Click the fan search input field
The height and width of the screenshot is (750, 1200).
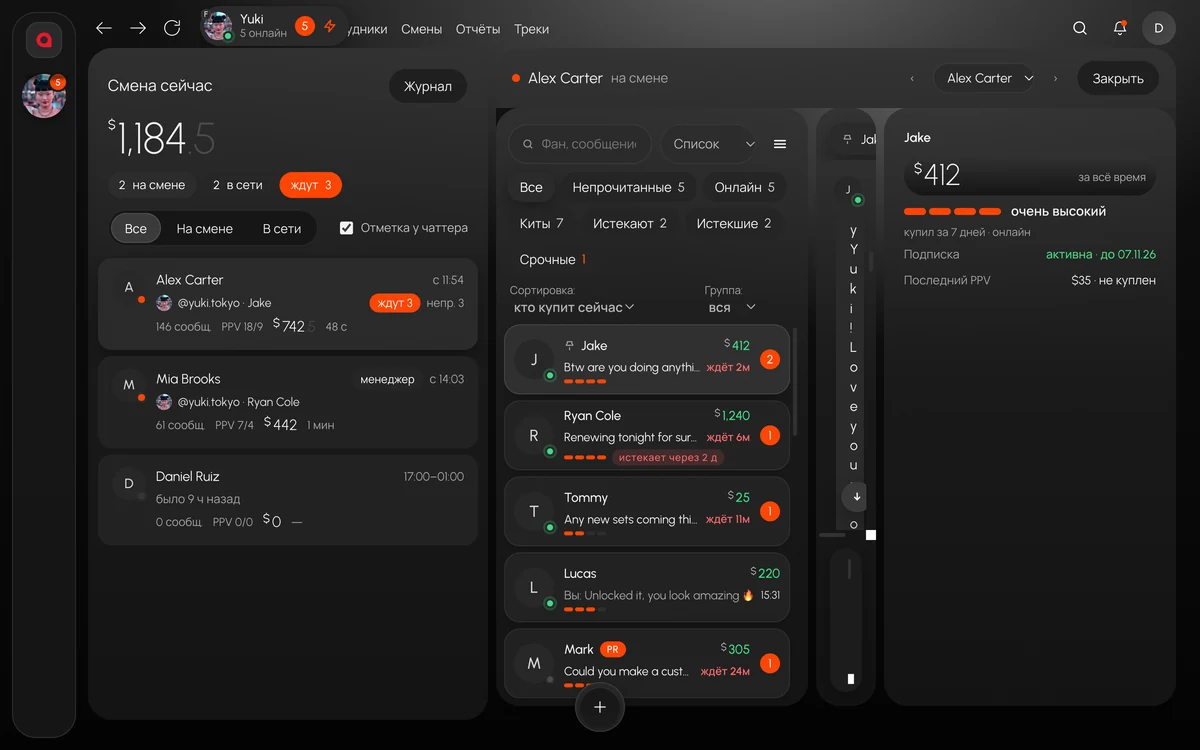[x=580, y=144]
